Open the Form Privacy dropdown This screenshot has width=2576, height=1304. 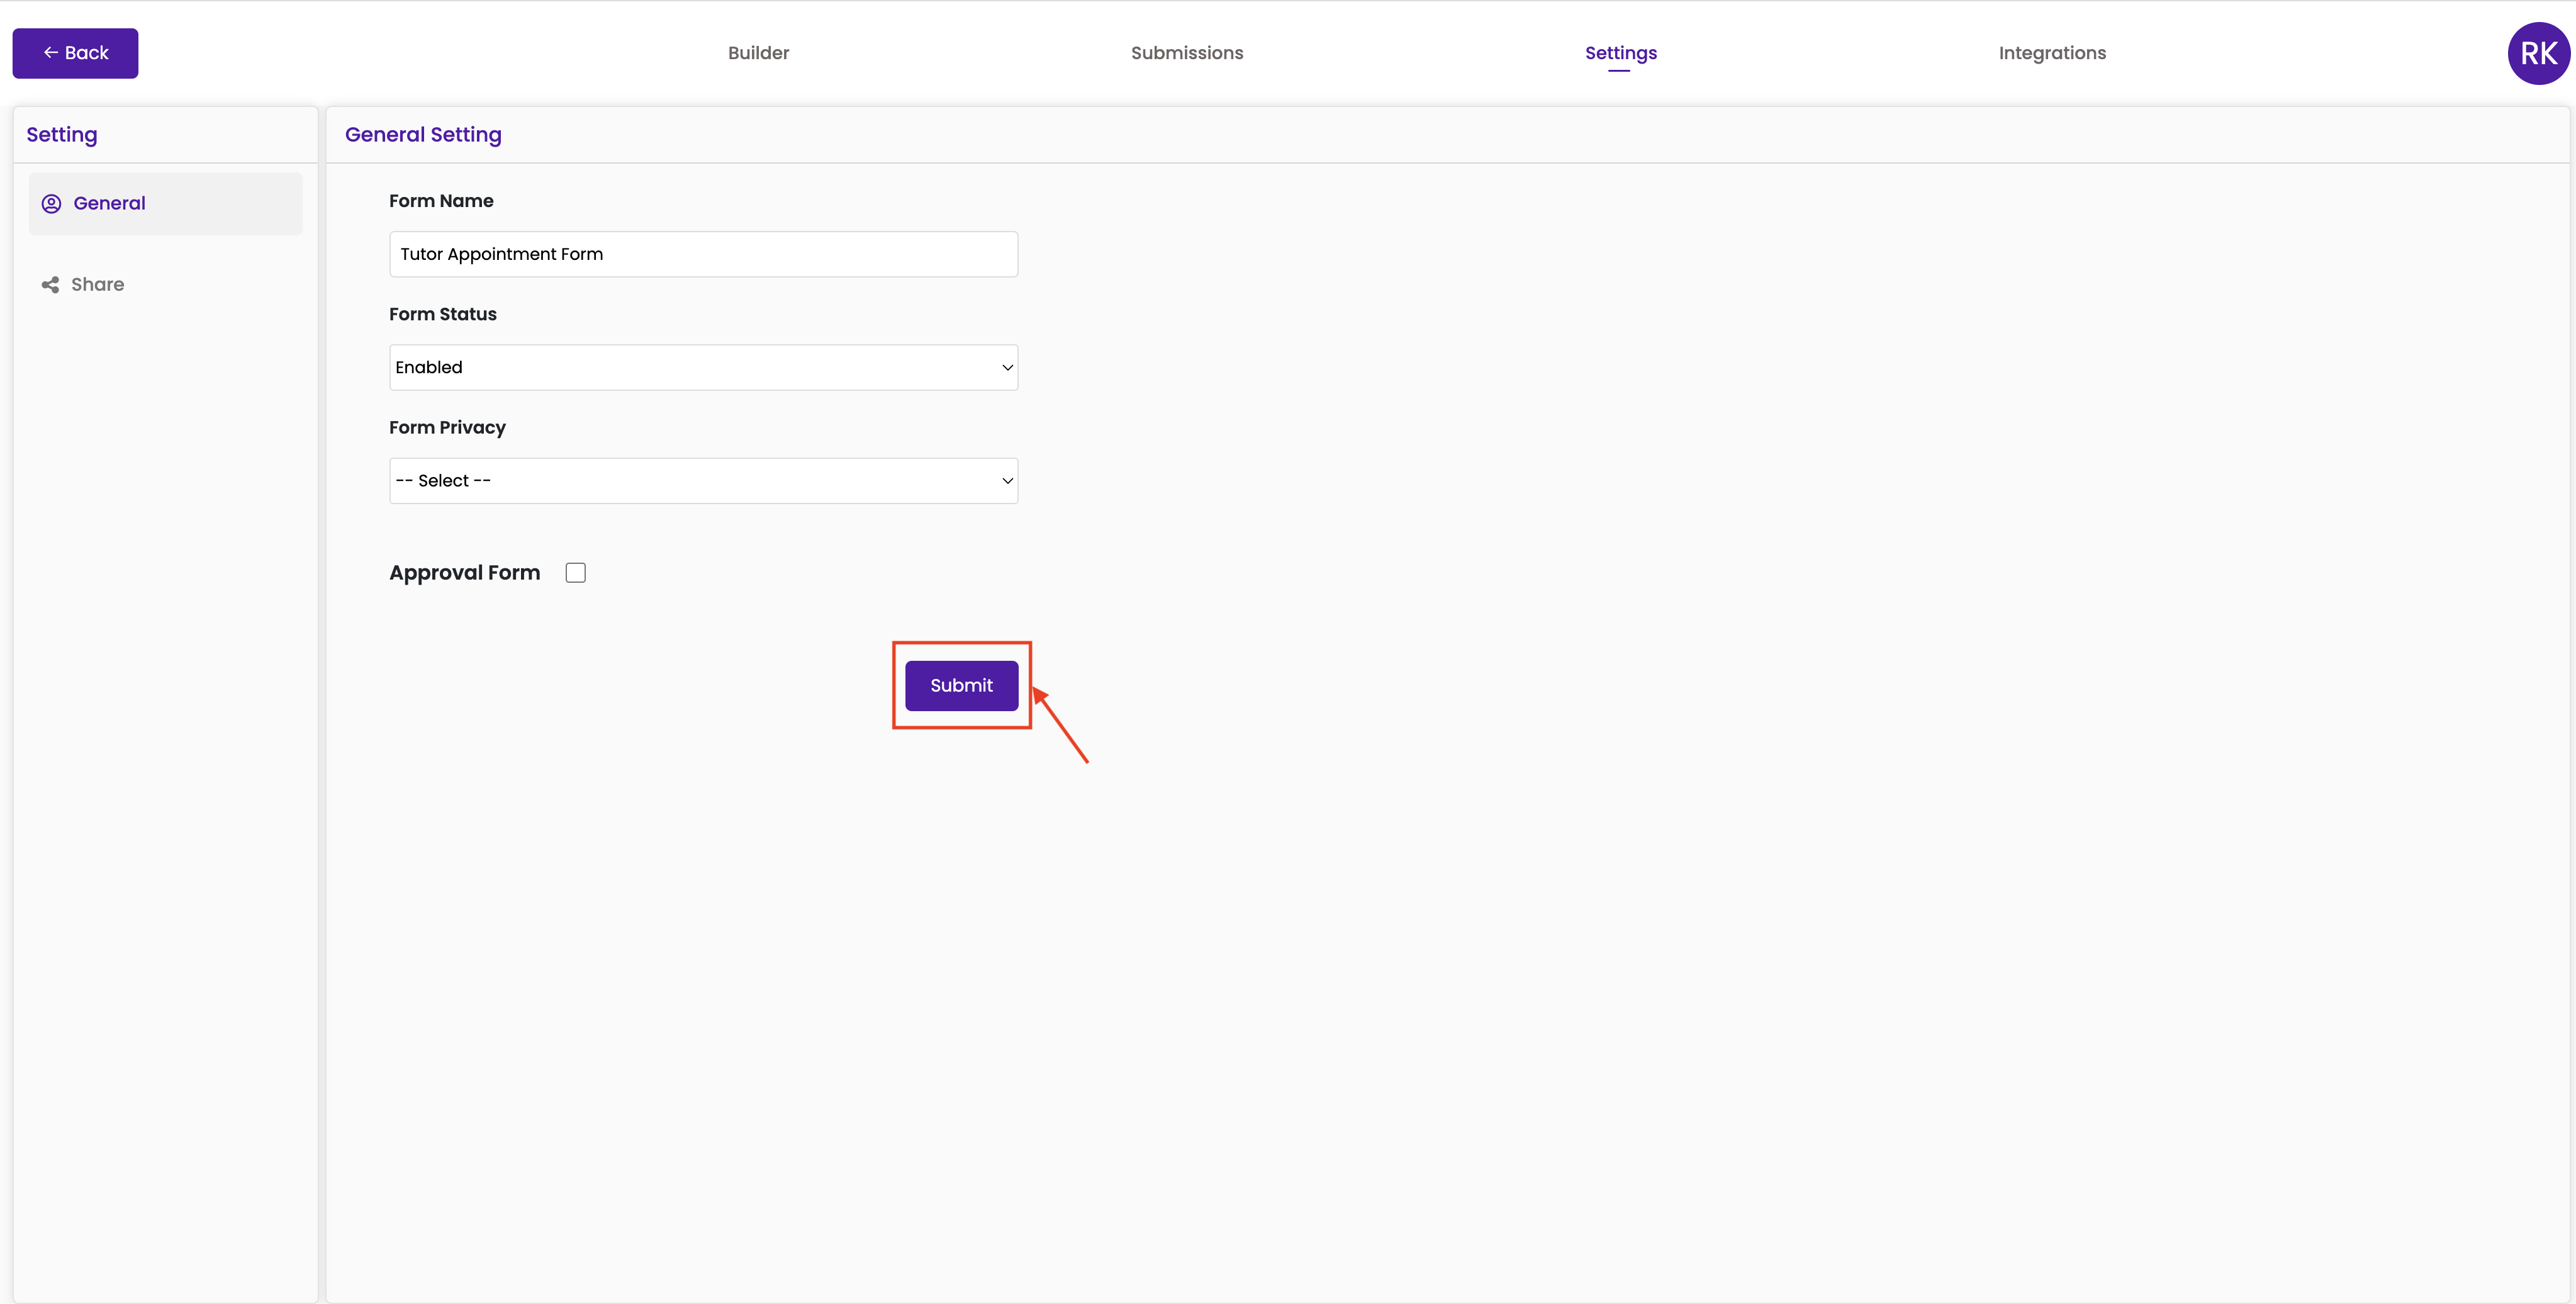click(x=703, y=481)
